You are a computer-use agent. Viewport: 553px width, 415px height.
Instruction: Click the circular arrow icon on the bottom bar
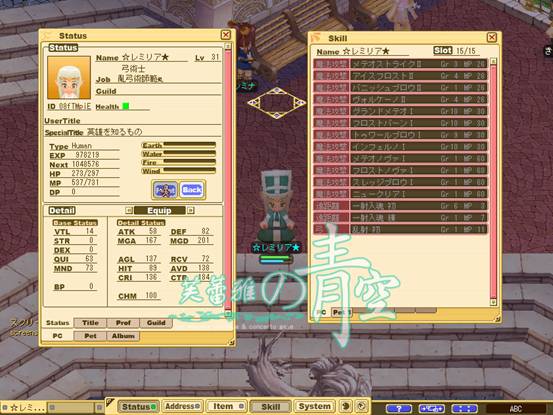pos(361,407)
